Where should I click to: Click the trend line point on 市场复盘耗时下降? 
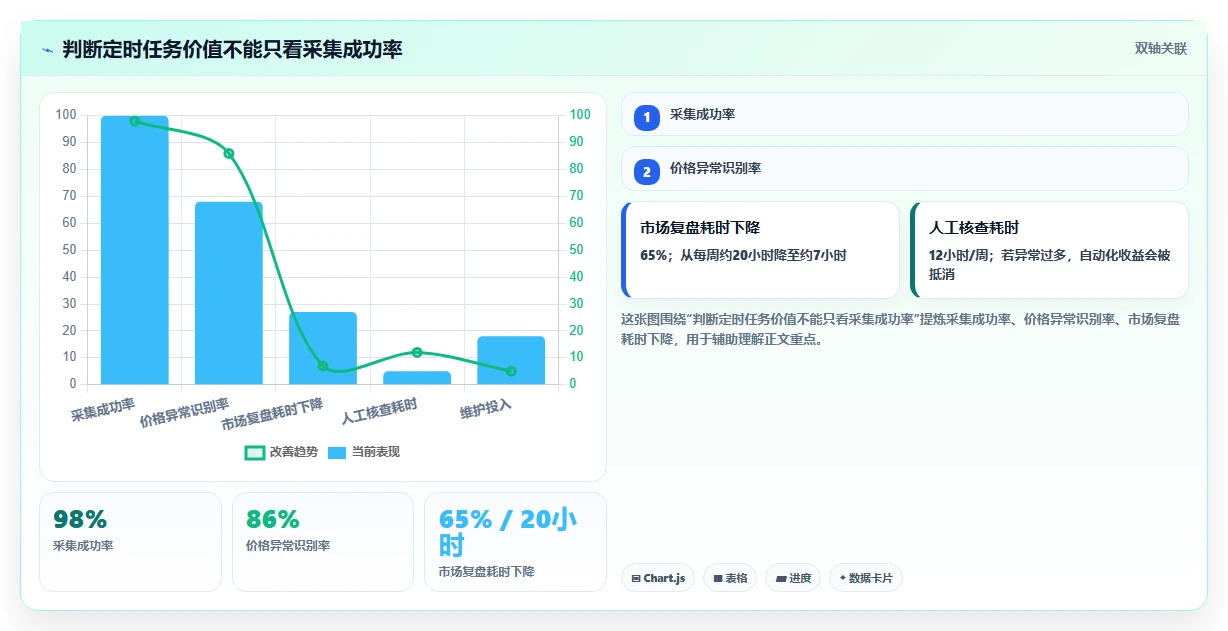(323, 366)
